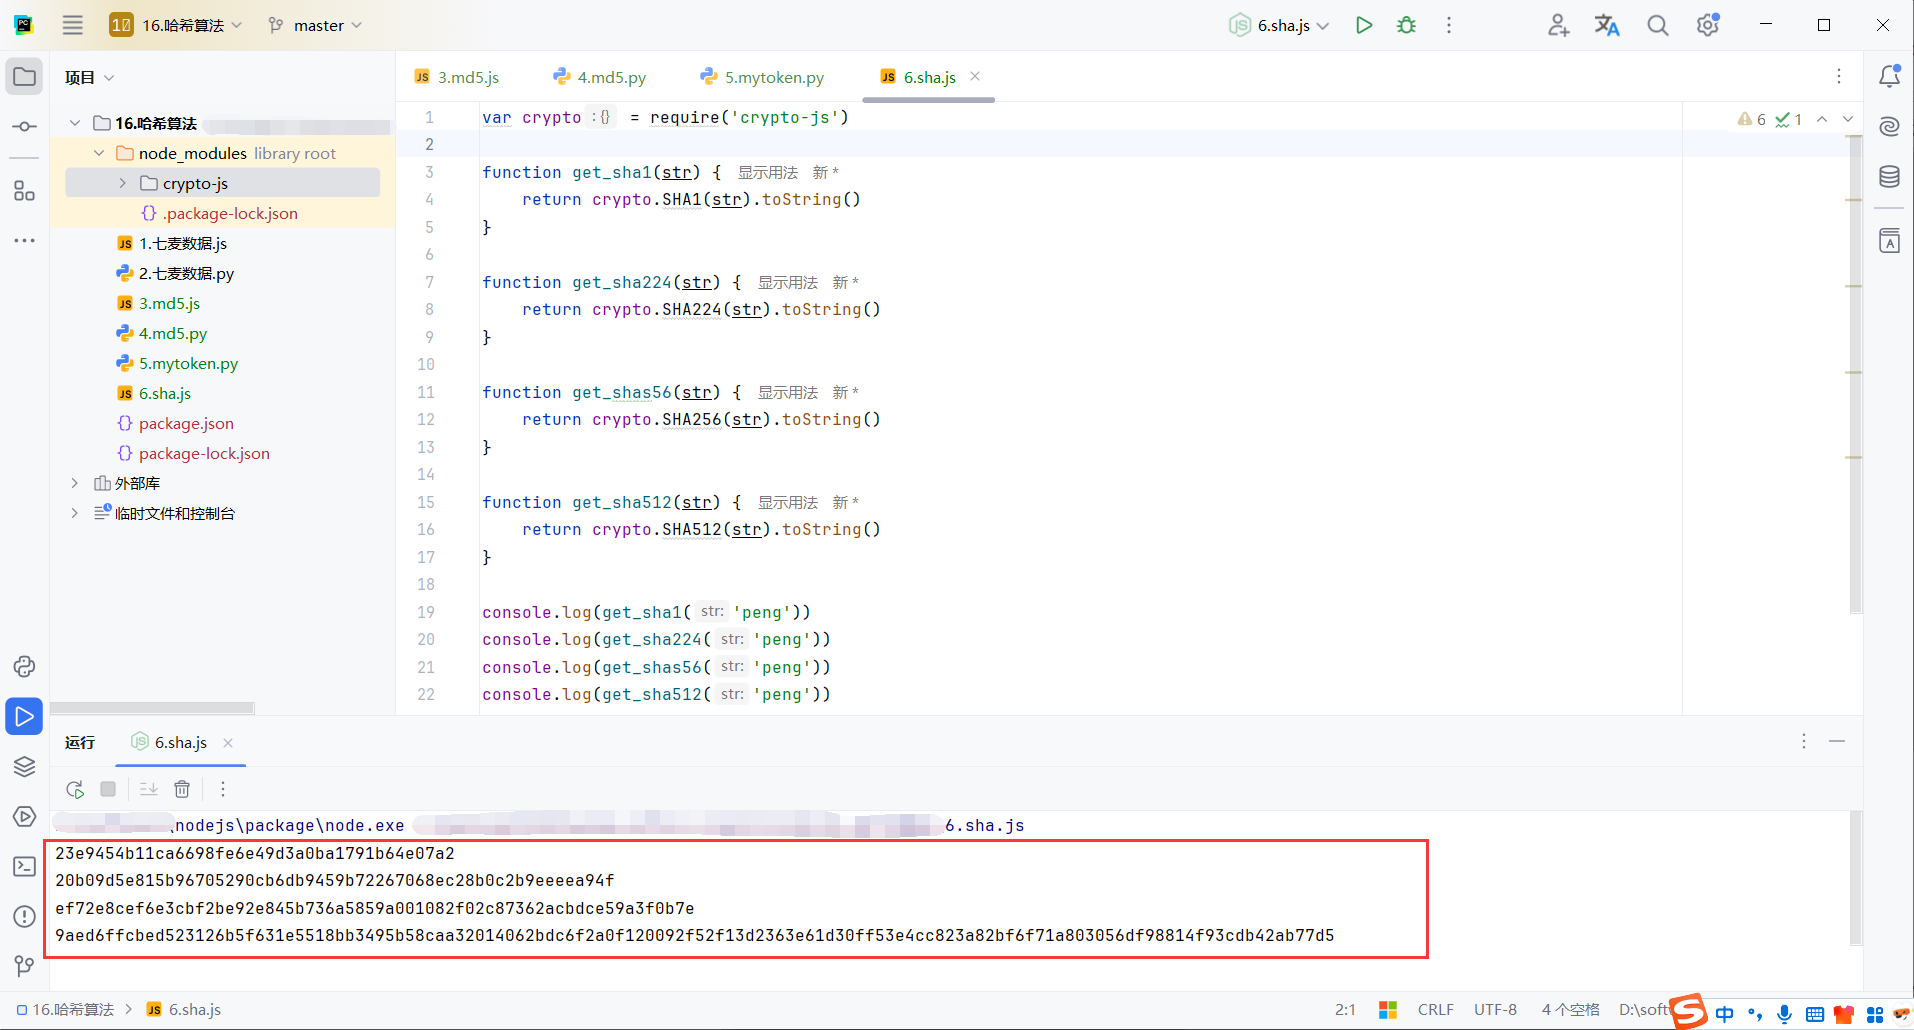The width and height of the screenshot is (1914, 1030).
Task: Open the Commit tool window
Action: 24,127
